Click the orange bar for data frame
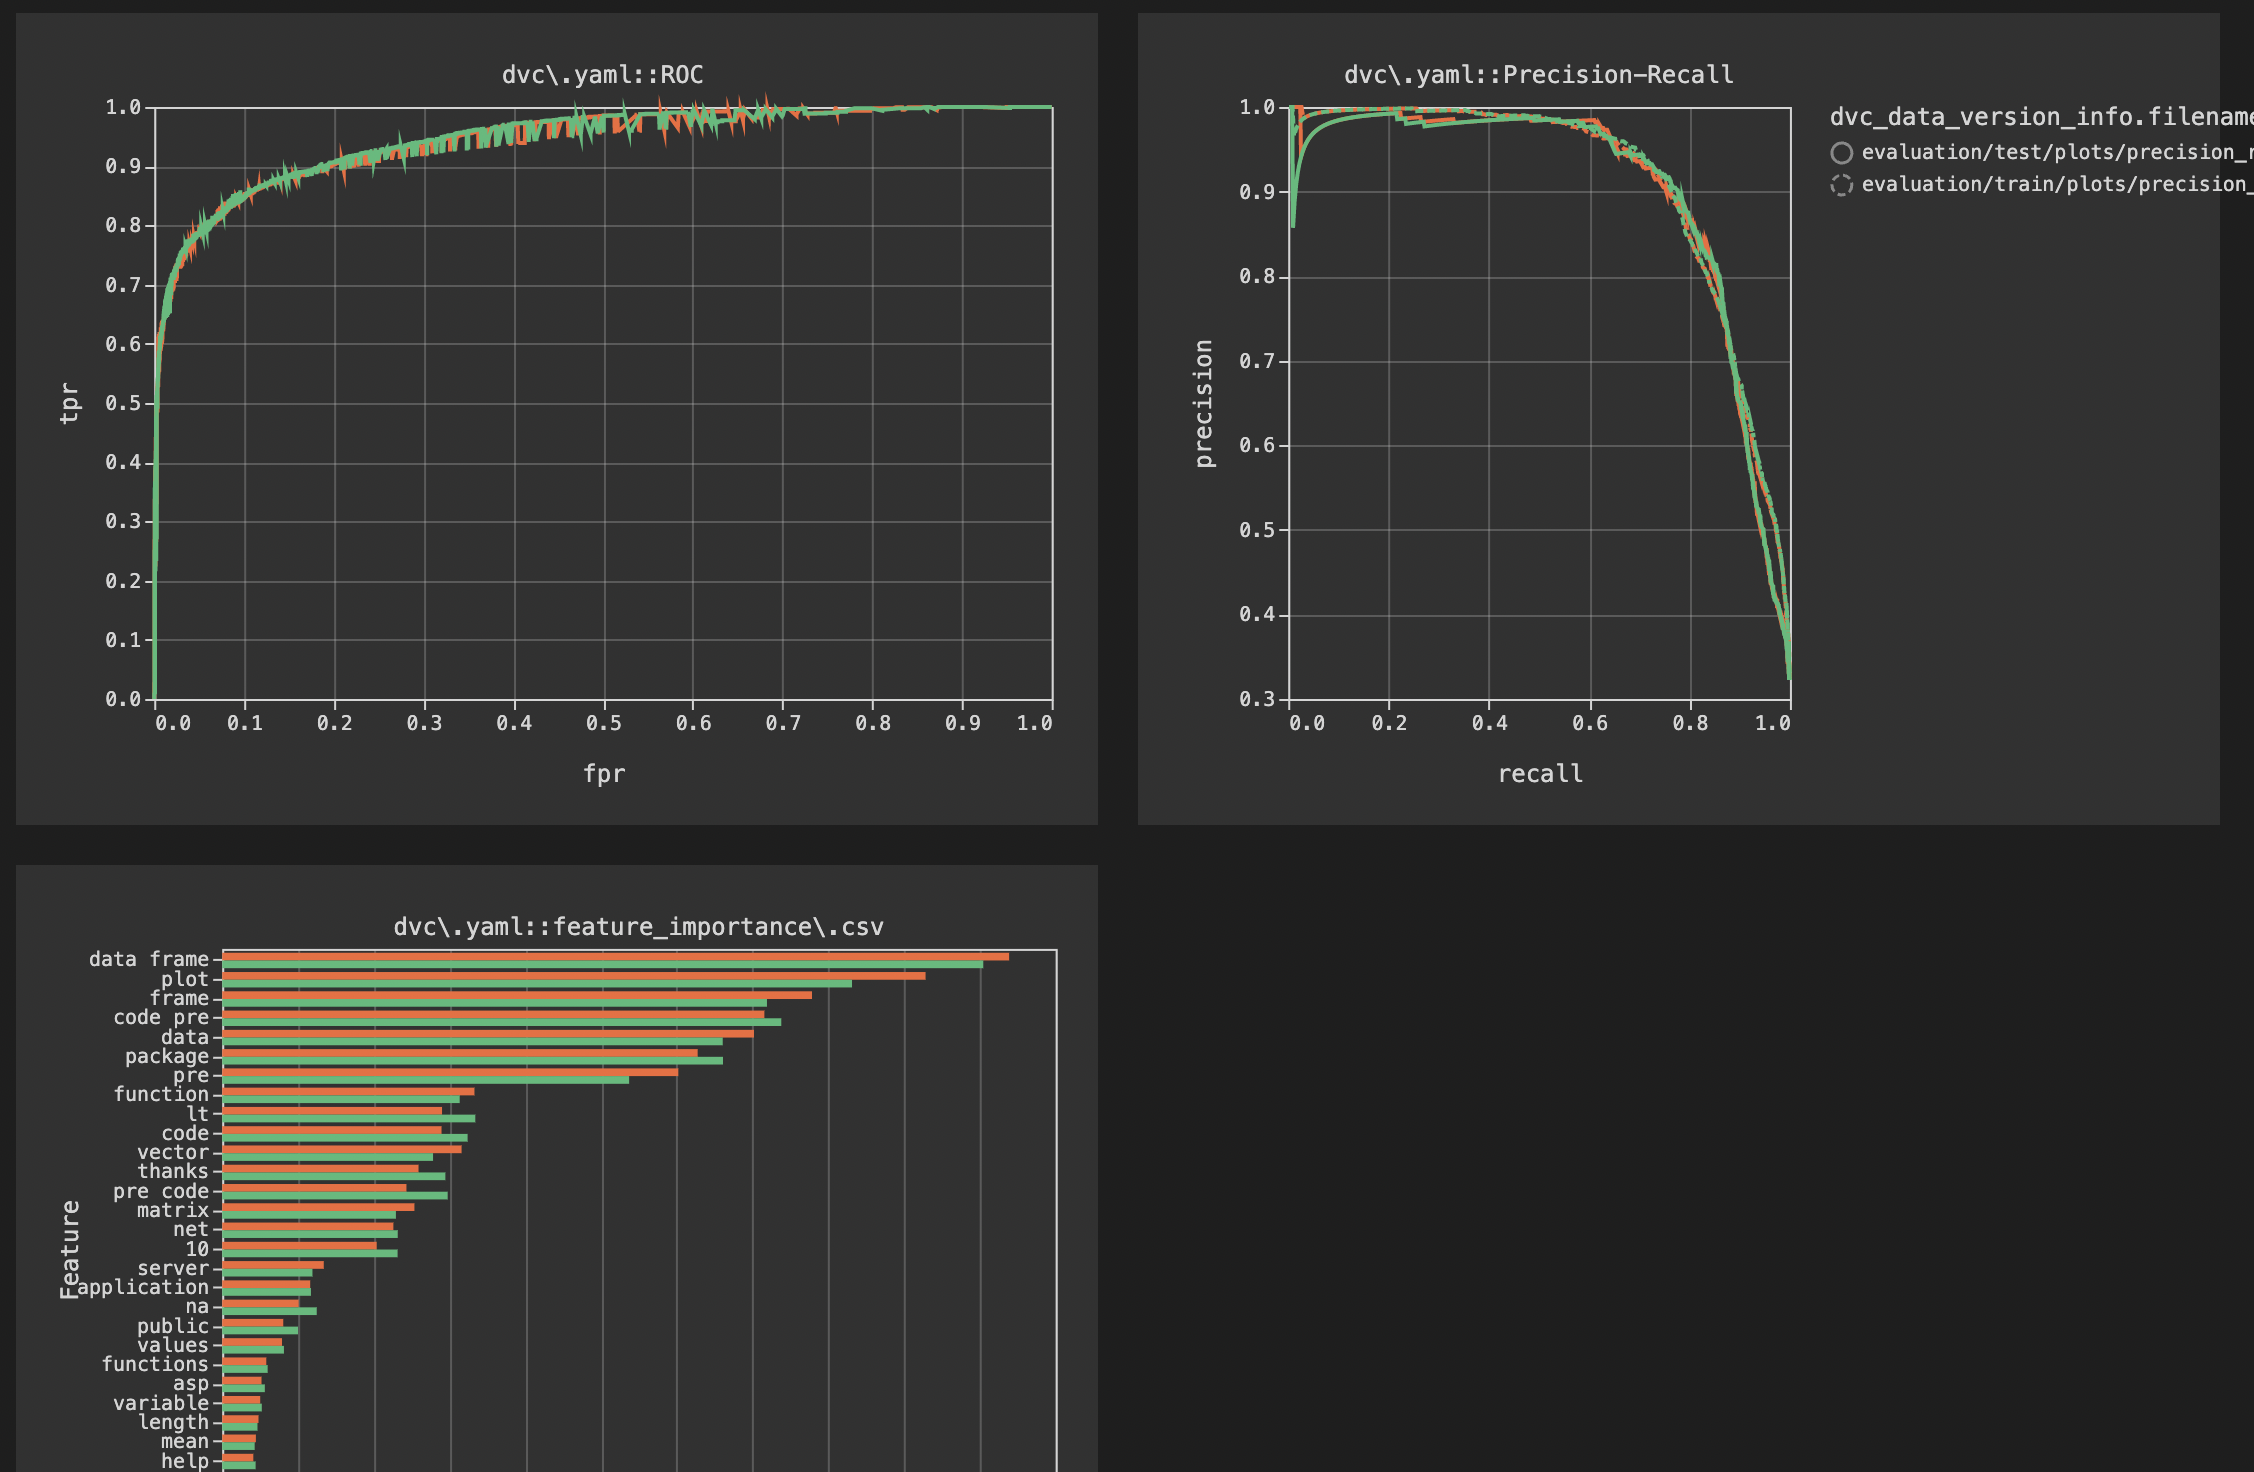The image size is (2254, 1472). tap(615, 957)
